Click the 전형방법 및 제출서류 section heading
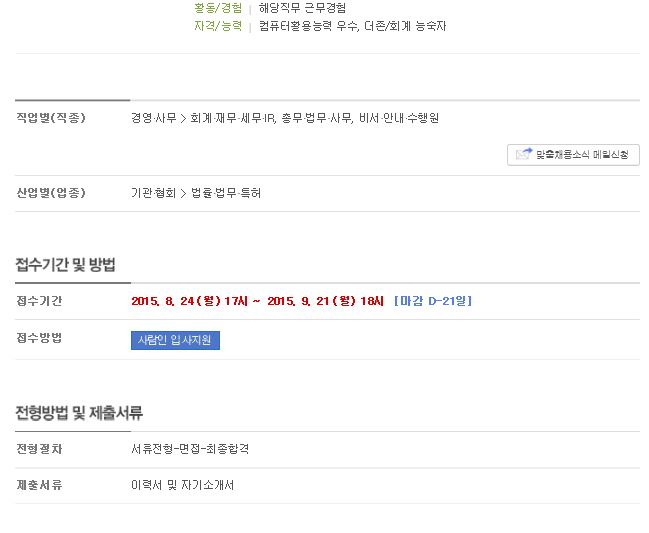This screenshot has height=533, width=649. click(x=79, y=413)
